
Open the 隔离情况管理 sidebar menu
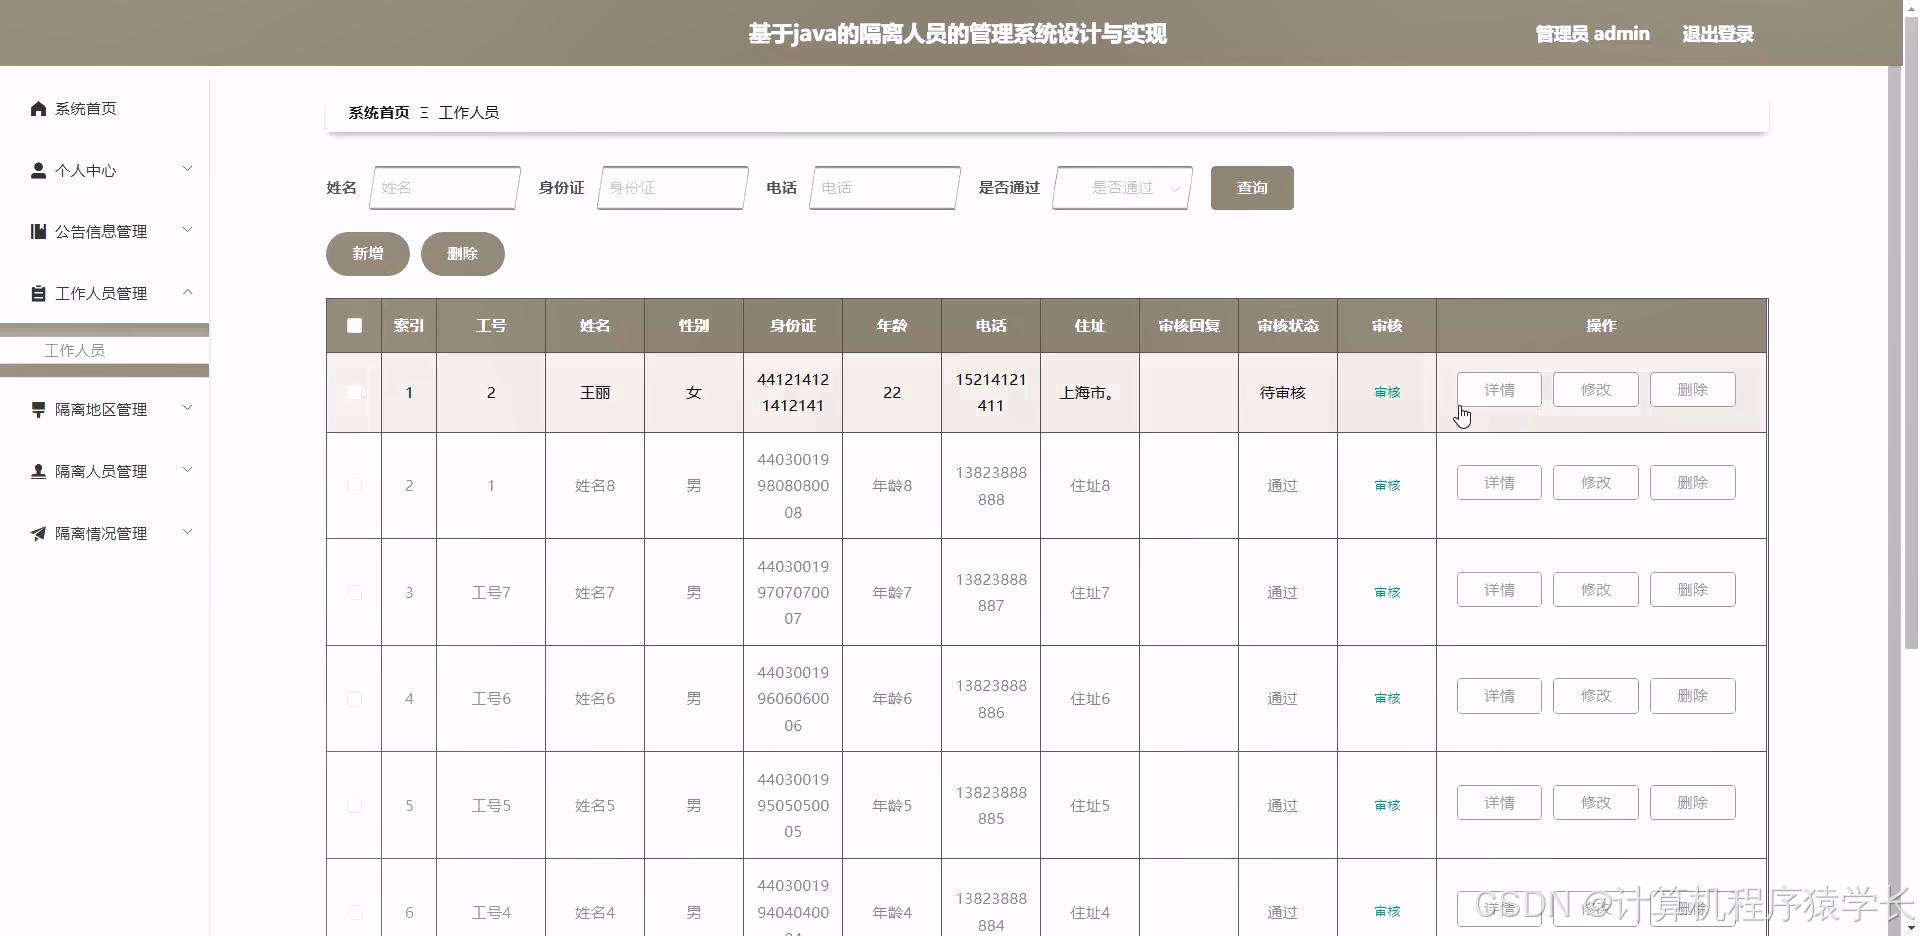point(105,533)
